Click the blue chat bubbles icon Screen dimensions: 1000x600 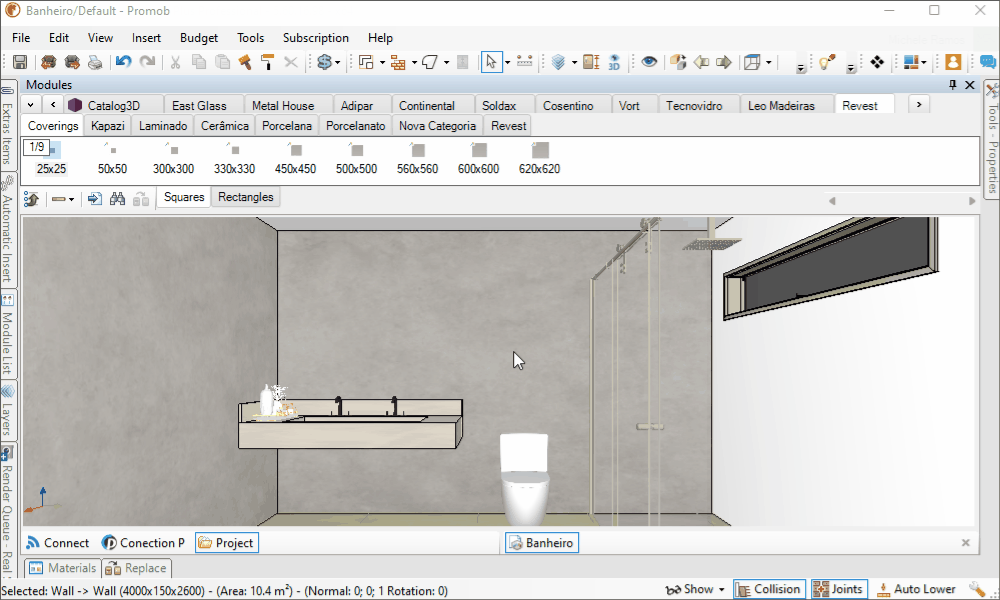point(987,62)
